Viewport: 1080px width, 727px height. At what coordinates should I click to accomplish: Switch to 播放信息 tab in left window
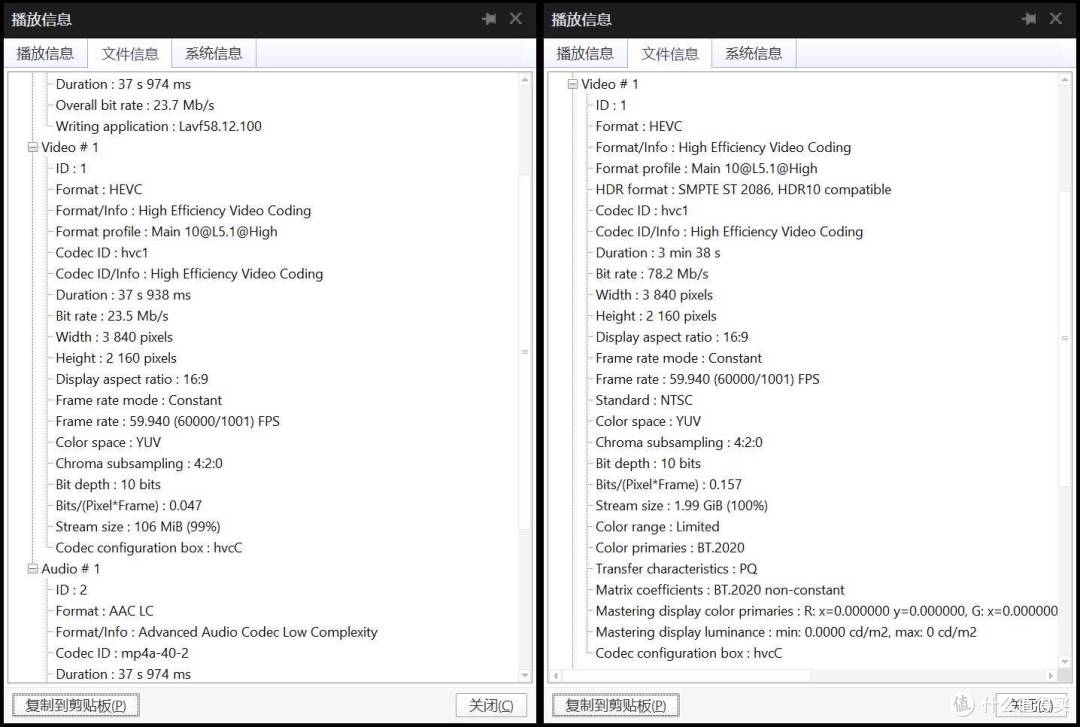click(x=45, y=54)
